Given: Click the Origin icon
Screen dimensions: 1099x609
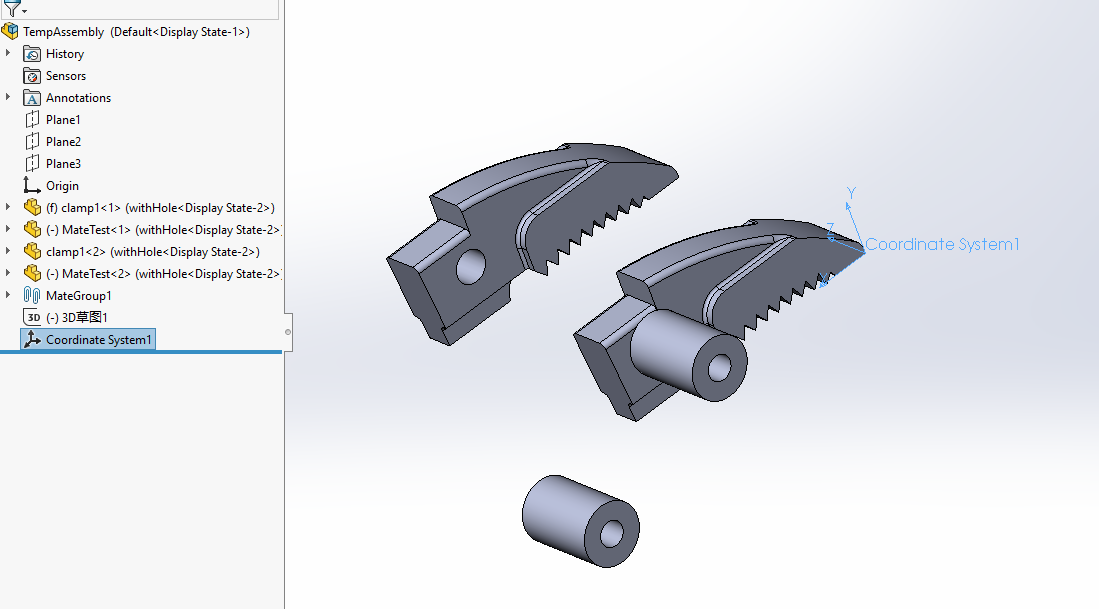Looking at the screenshot, I should (32, 185).
